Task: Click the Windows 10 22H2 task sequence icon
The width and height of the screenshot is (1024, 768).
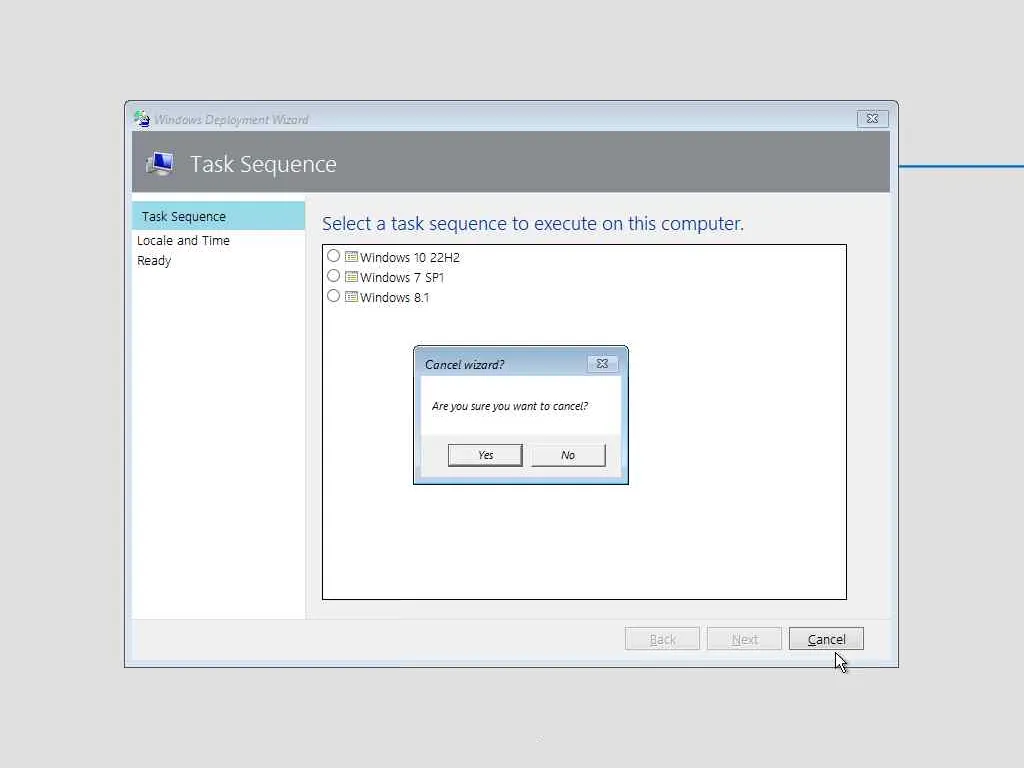Action: (351, 257)
